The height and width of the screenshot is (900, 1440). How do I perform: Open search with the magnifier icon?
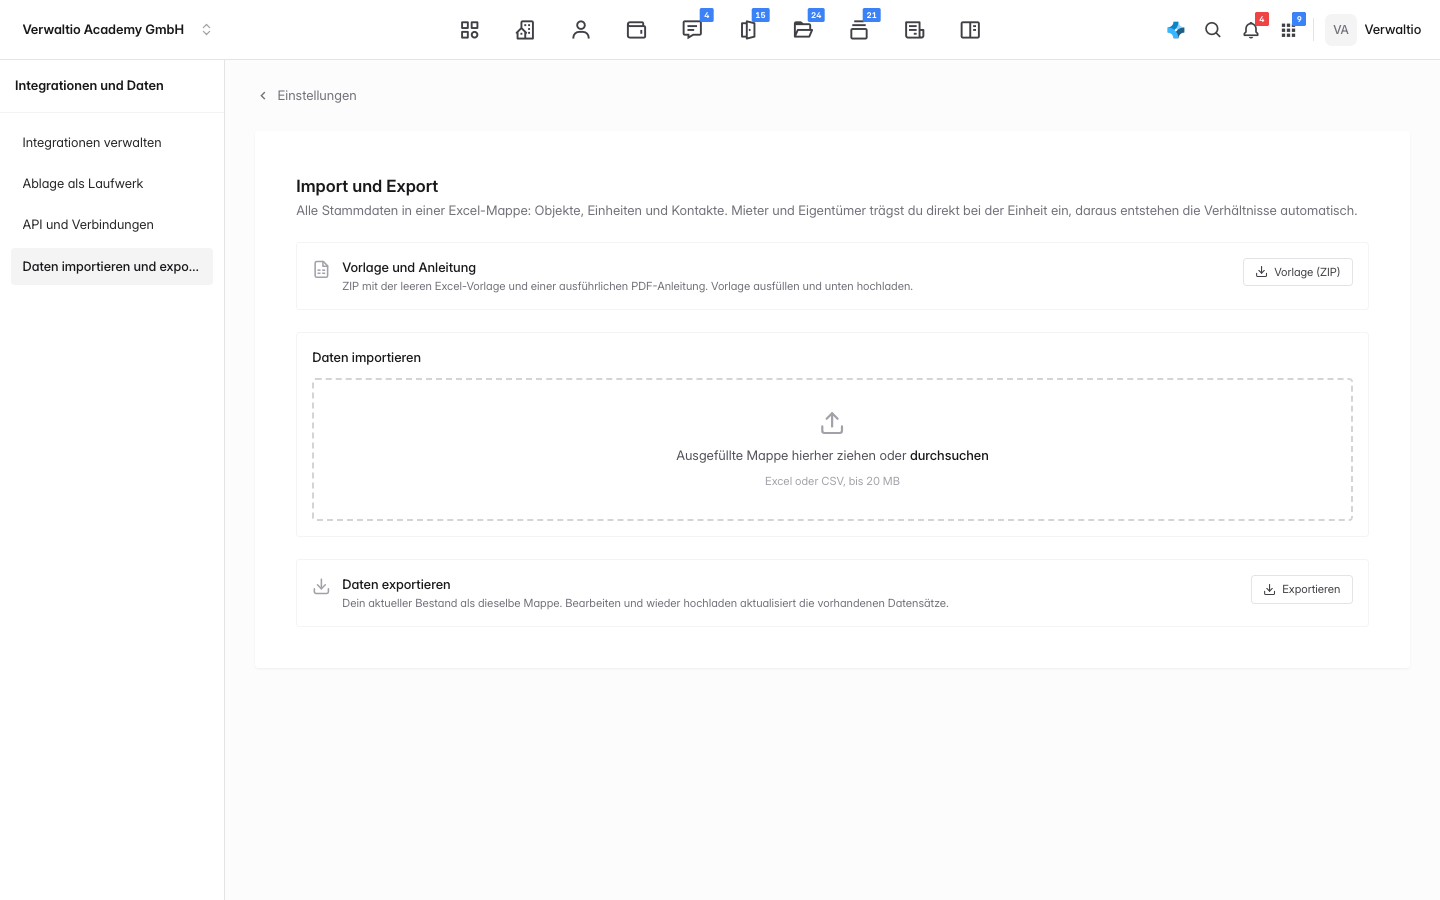pos(1213,30)
